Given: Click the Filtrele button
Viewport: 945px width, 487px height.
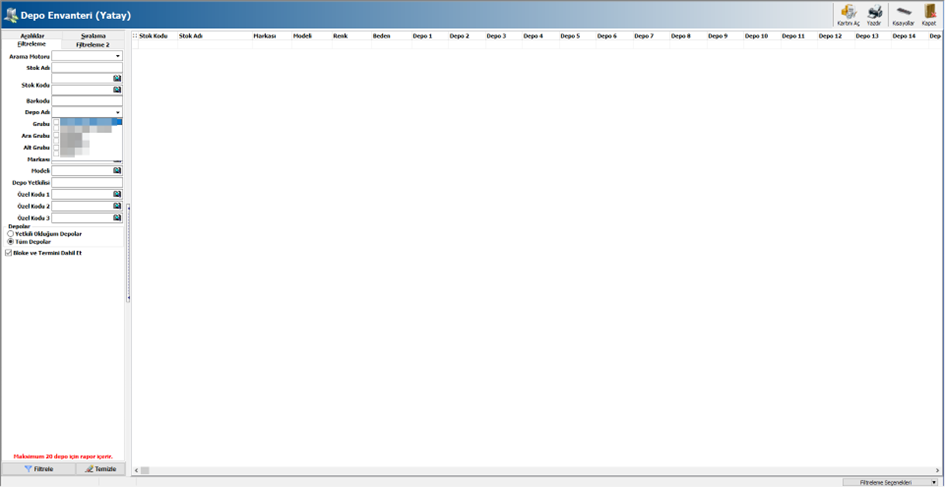Looking at the screenshot, I should (39, 468).
